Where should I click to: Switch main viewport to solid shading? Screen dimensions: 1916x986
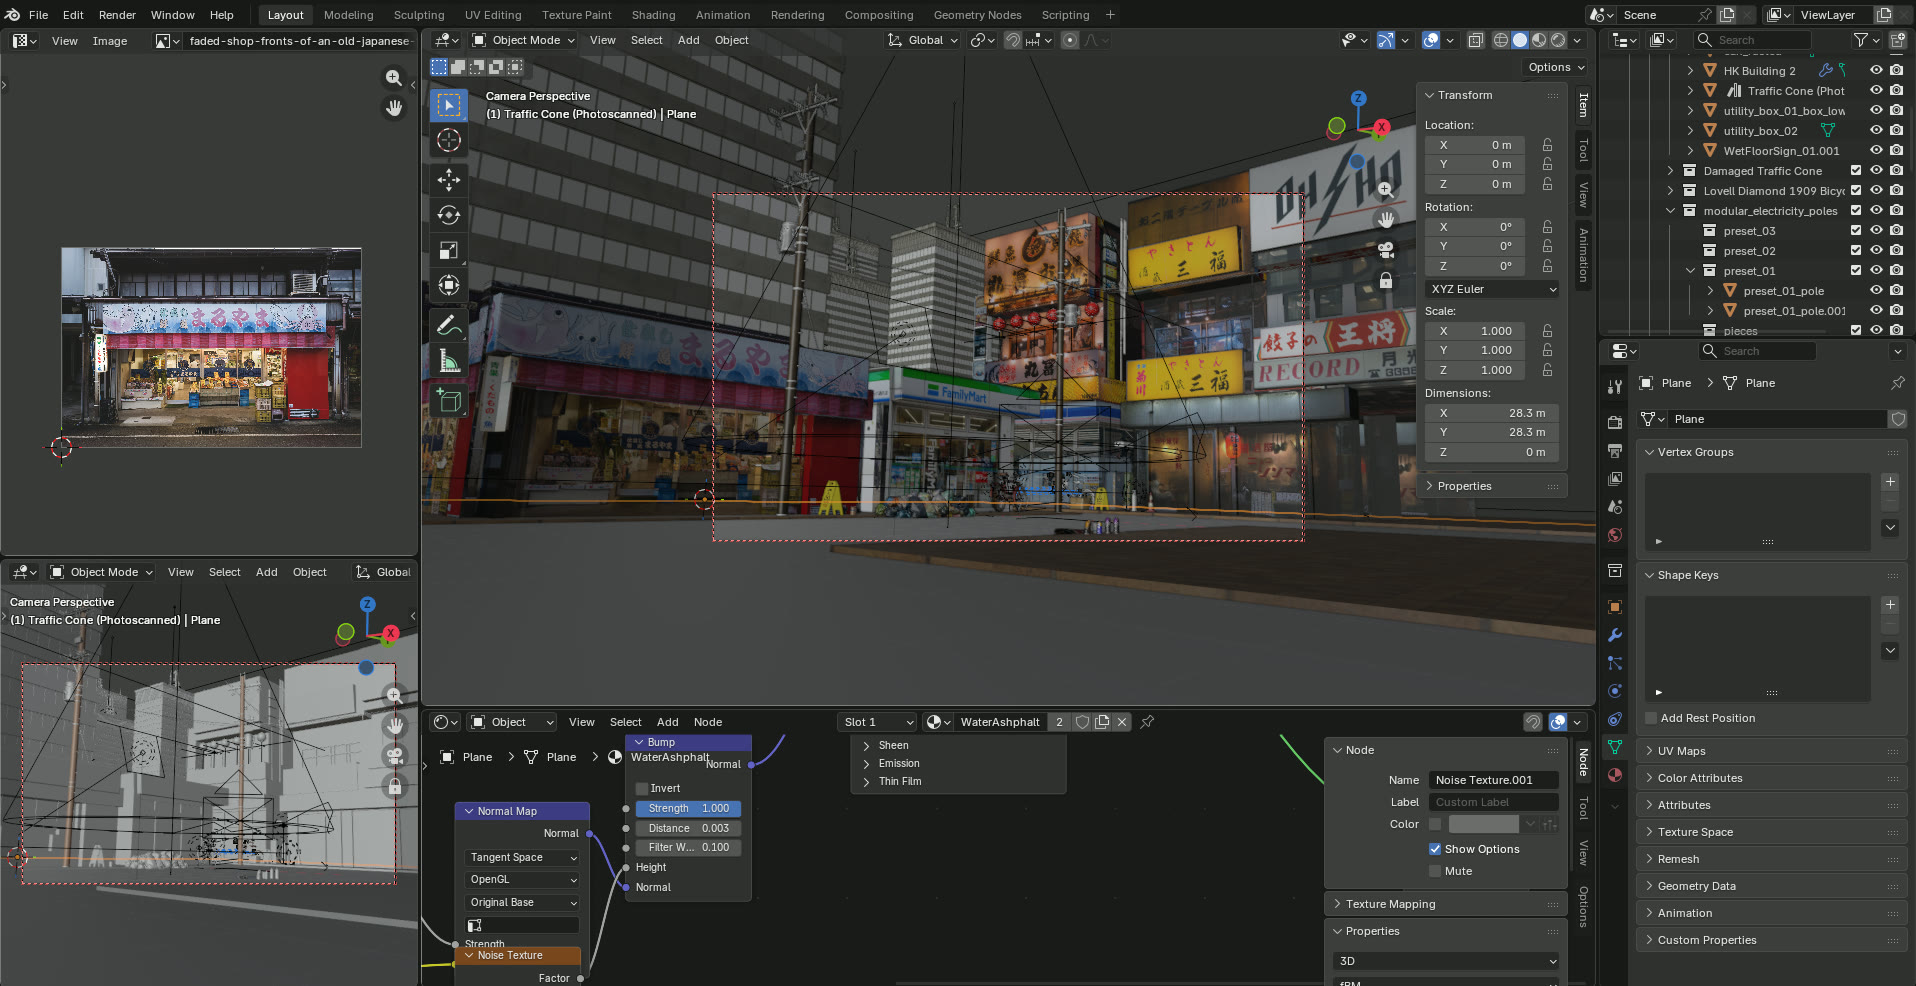point(1520,40)
